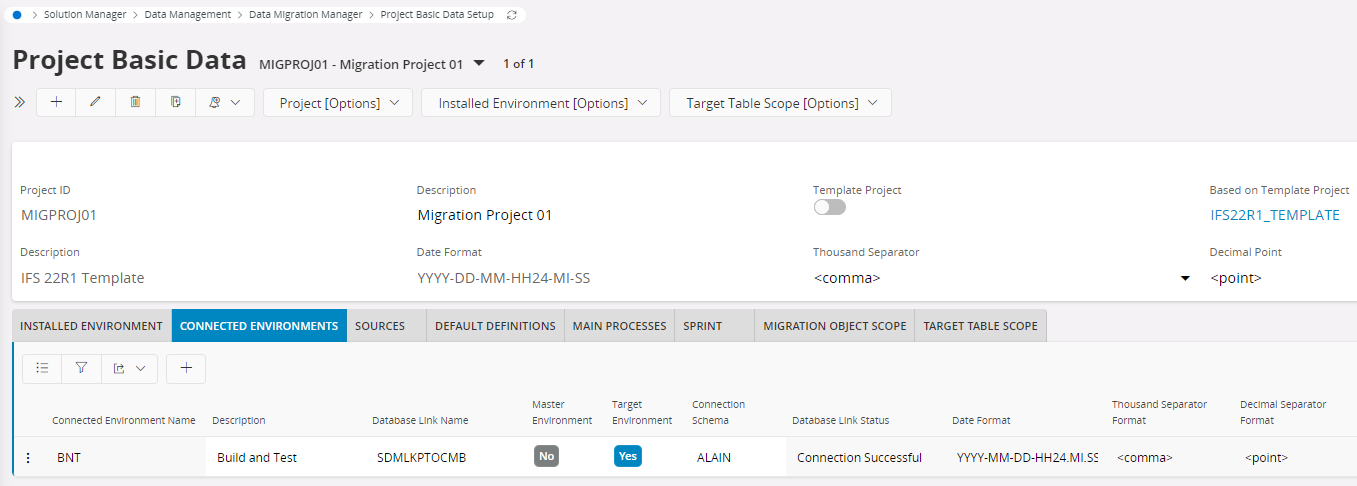Click the Delete trash can icon

click(x=135, y=102)
